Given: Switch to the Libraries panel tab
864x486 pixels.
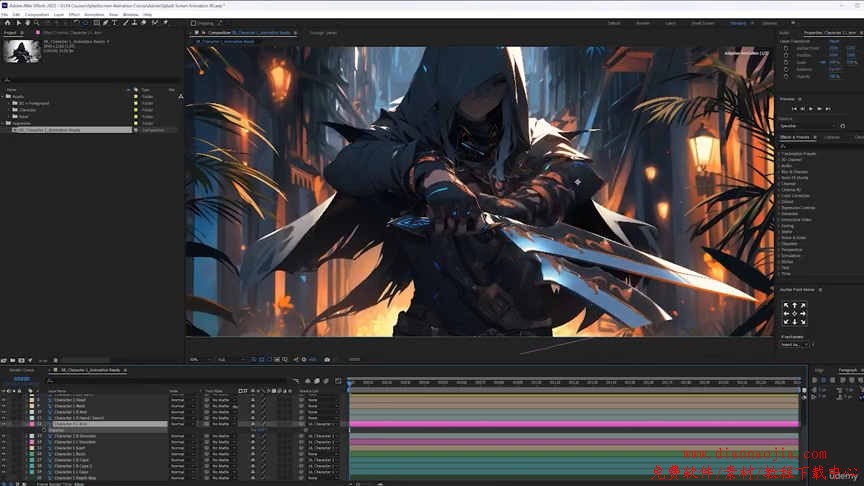Looking at the screenshot, I should [832, 137].
